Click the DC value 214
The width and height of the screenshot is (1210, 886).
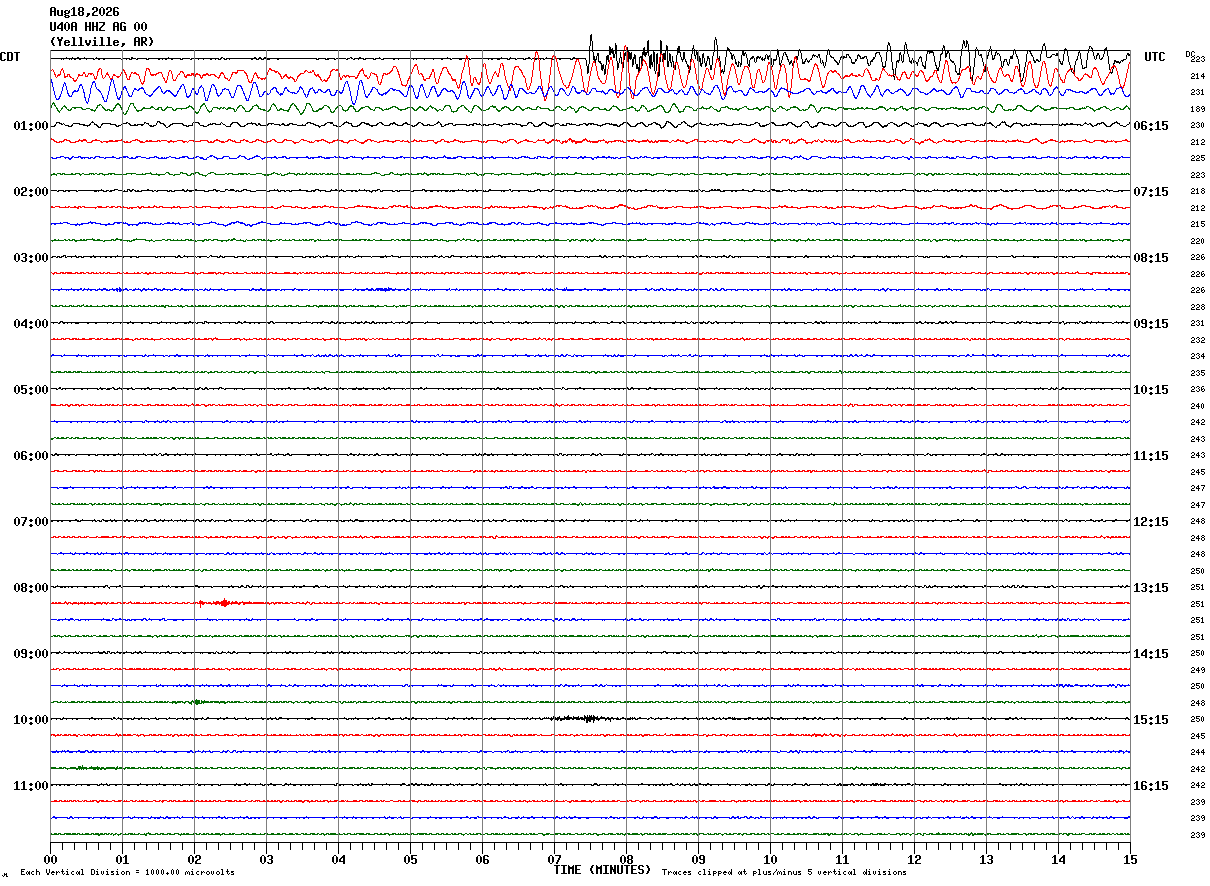coord(1197,76)
